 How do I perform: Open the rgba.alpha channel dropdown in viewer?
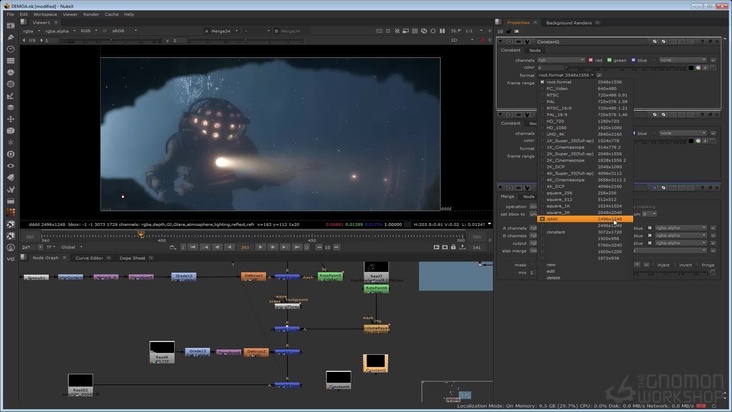[60, 31]
